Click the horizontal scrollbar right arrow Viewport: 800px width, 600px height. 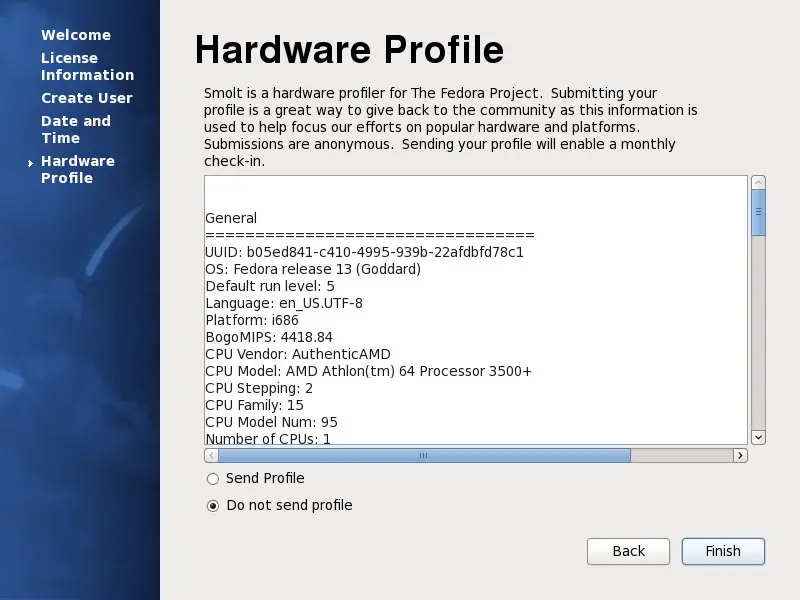pyautogui.click(x=740, y=455)
